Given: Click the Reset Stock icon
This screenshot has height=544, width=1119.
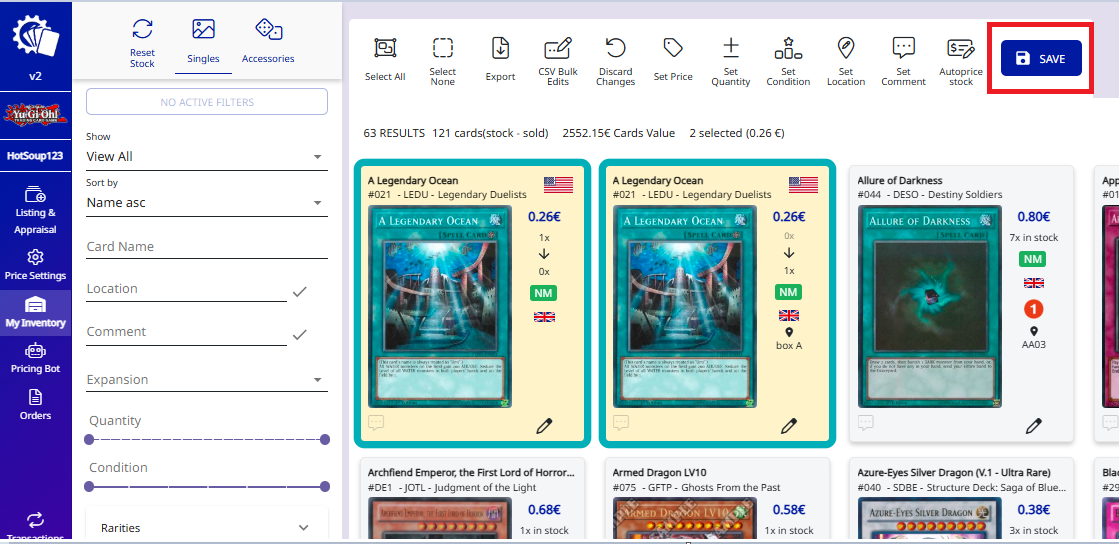Looking at the screenshot, I should coord(142,29).
